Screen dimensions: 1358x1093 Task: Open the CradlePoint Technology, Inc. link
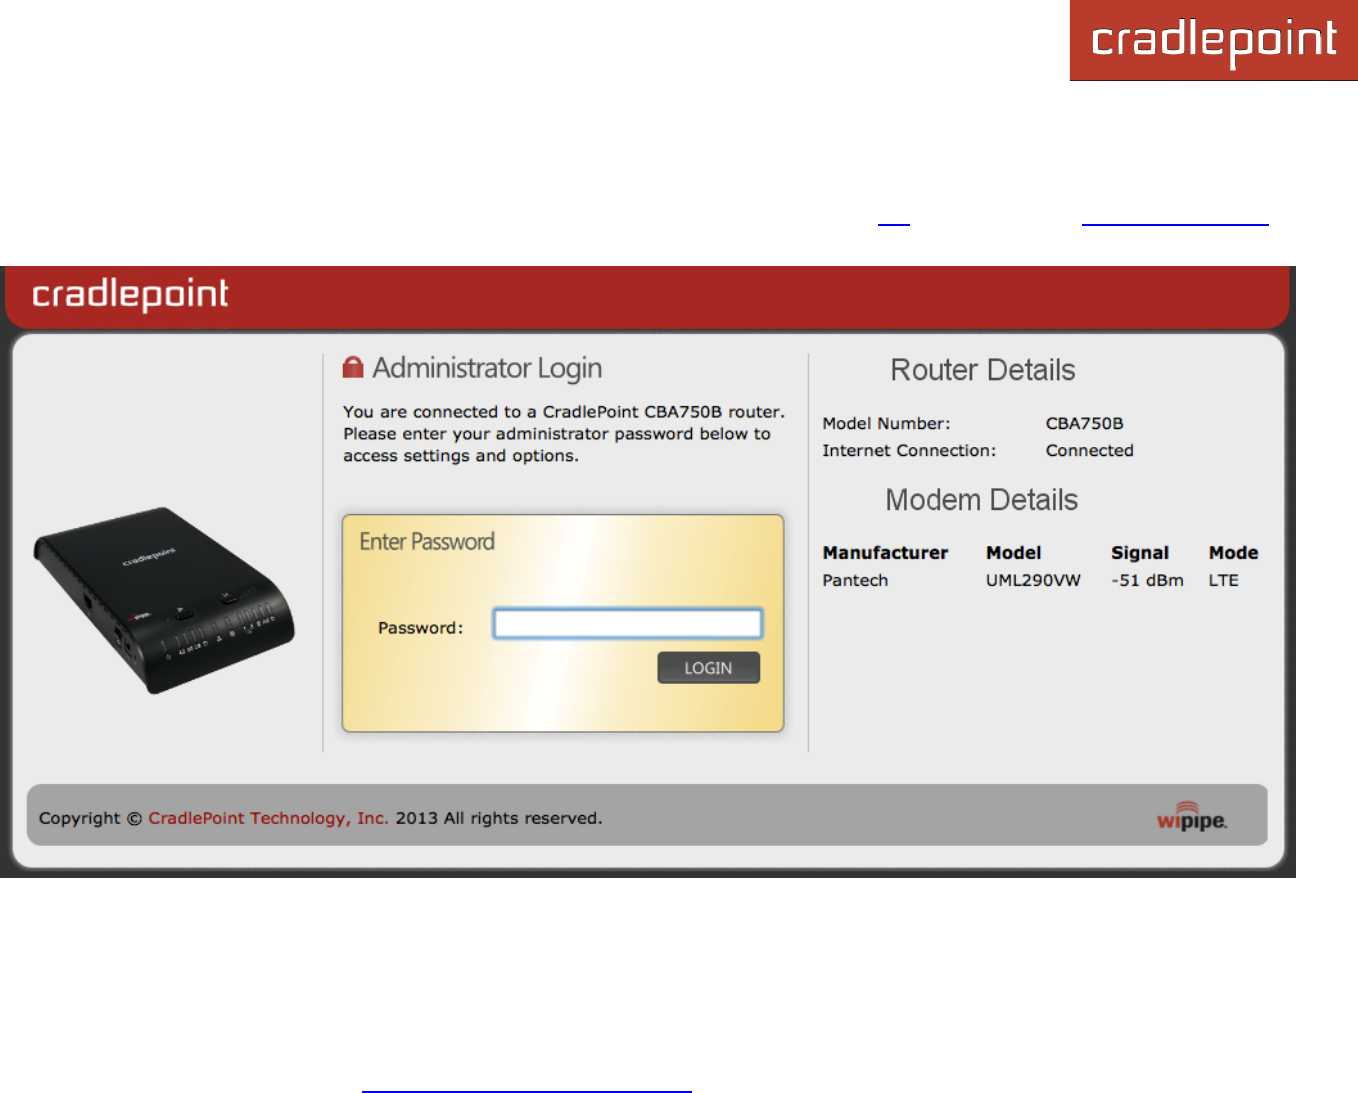click(268, 818)
